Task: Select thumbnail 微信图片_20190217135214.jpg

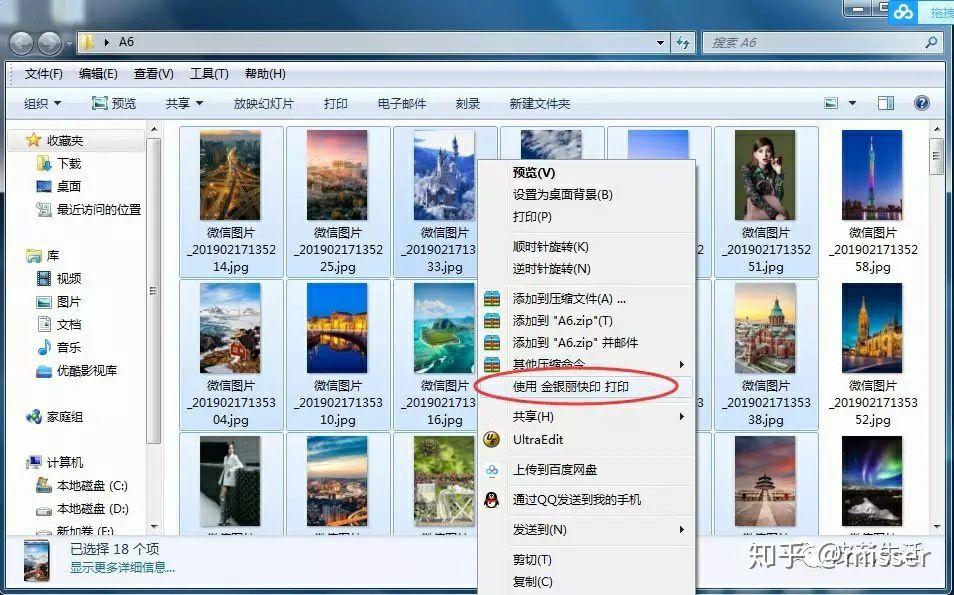Action: pos(231,201)
